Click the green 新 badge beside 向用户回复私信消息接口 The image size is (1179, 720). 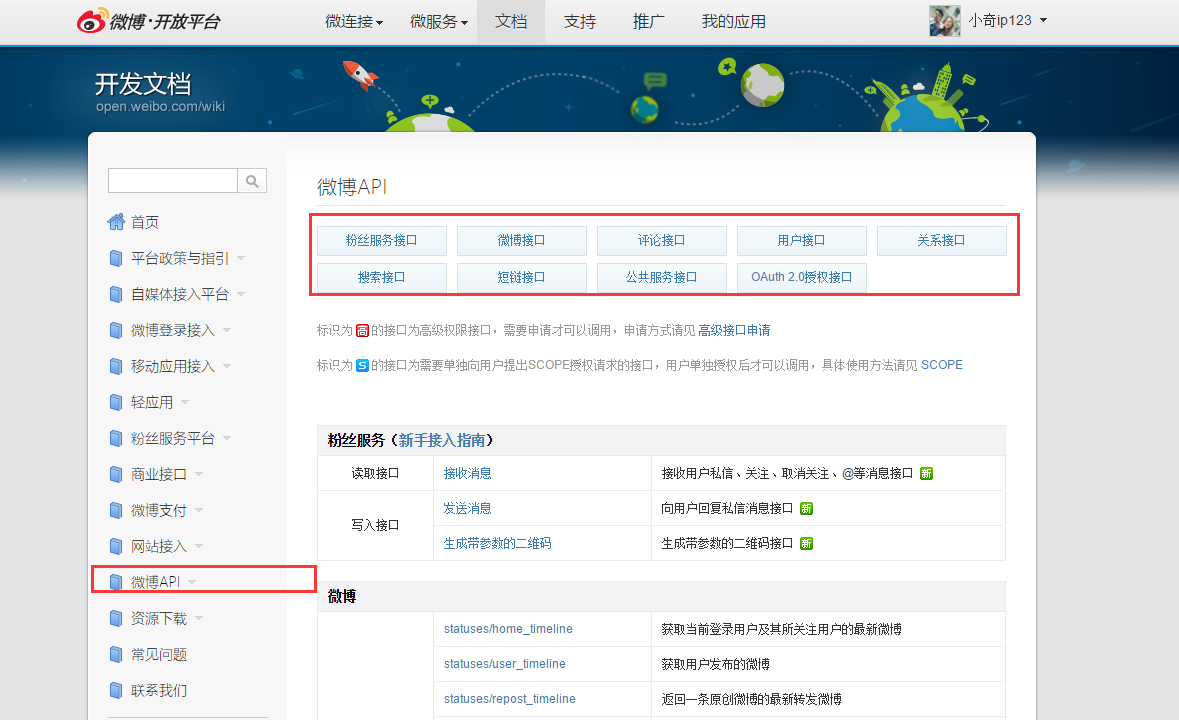click(806, 509)
